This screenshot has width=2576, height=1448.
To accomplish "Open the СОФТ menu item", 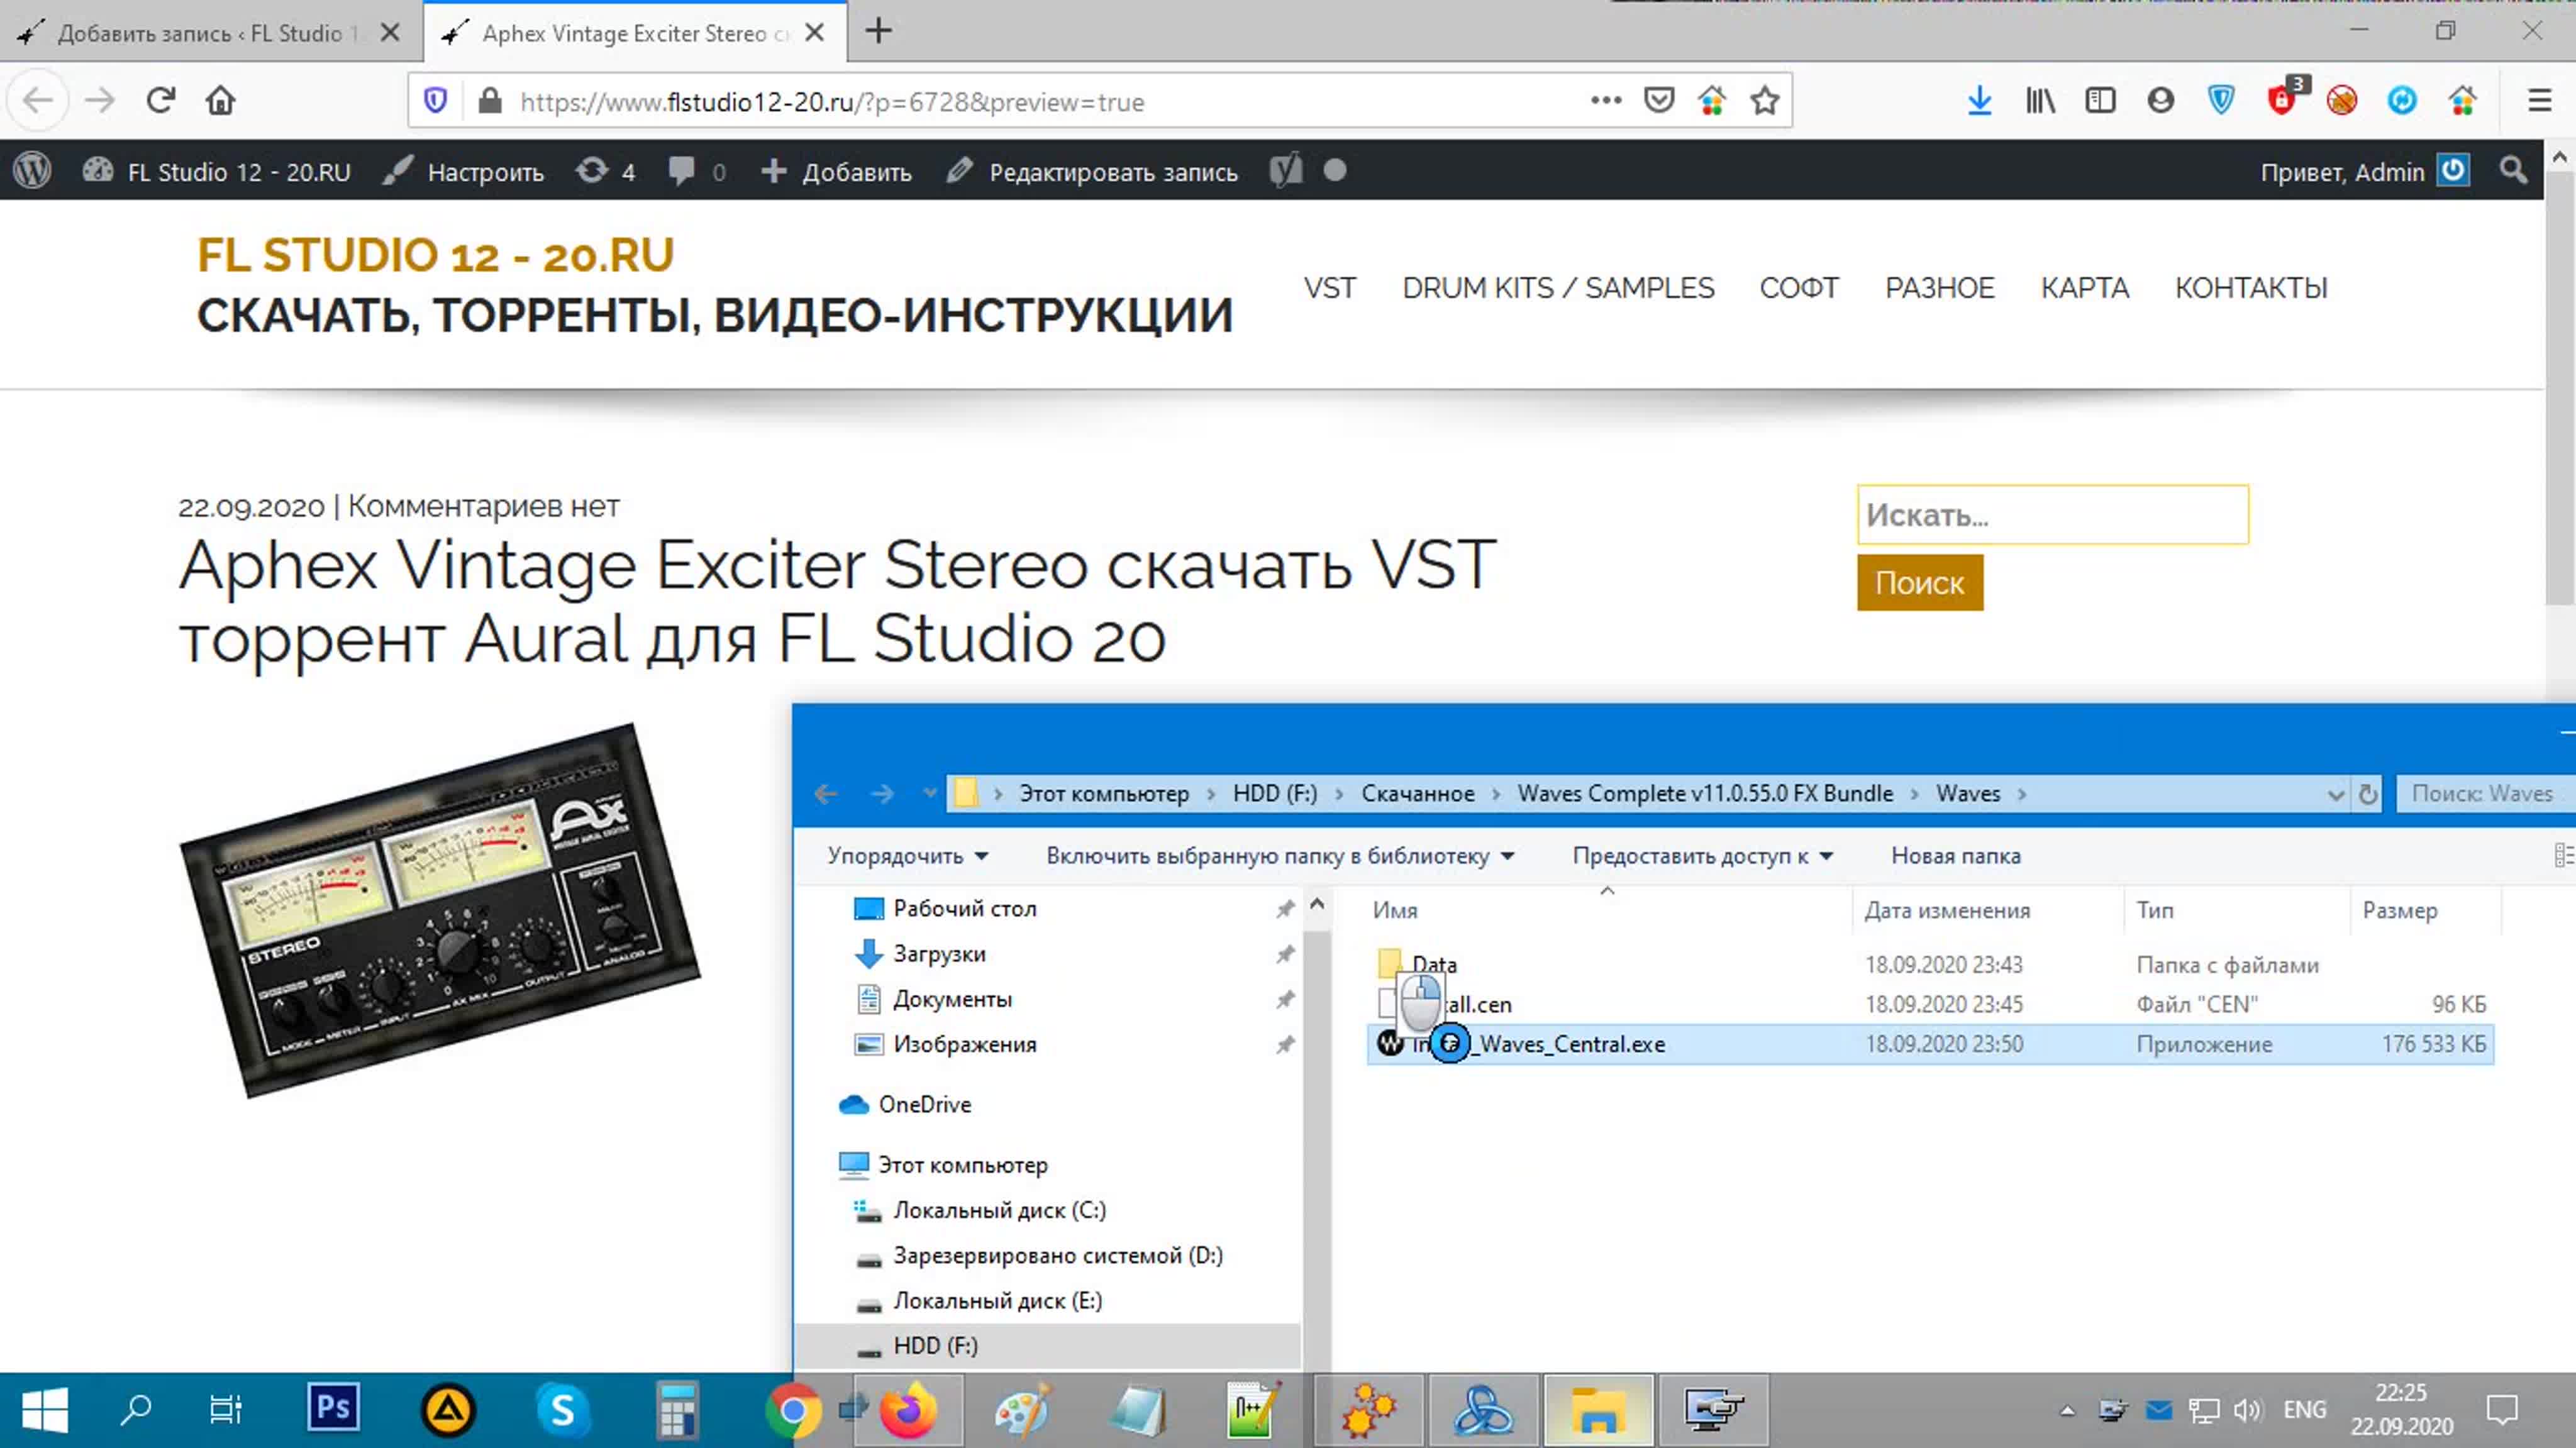I will tap(1799, 288).
